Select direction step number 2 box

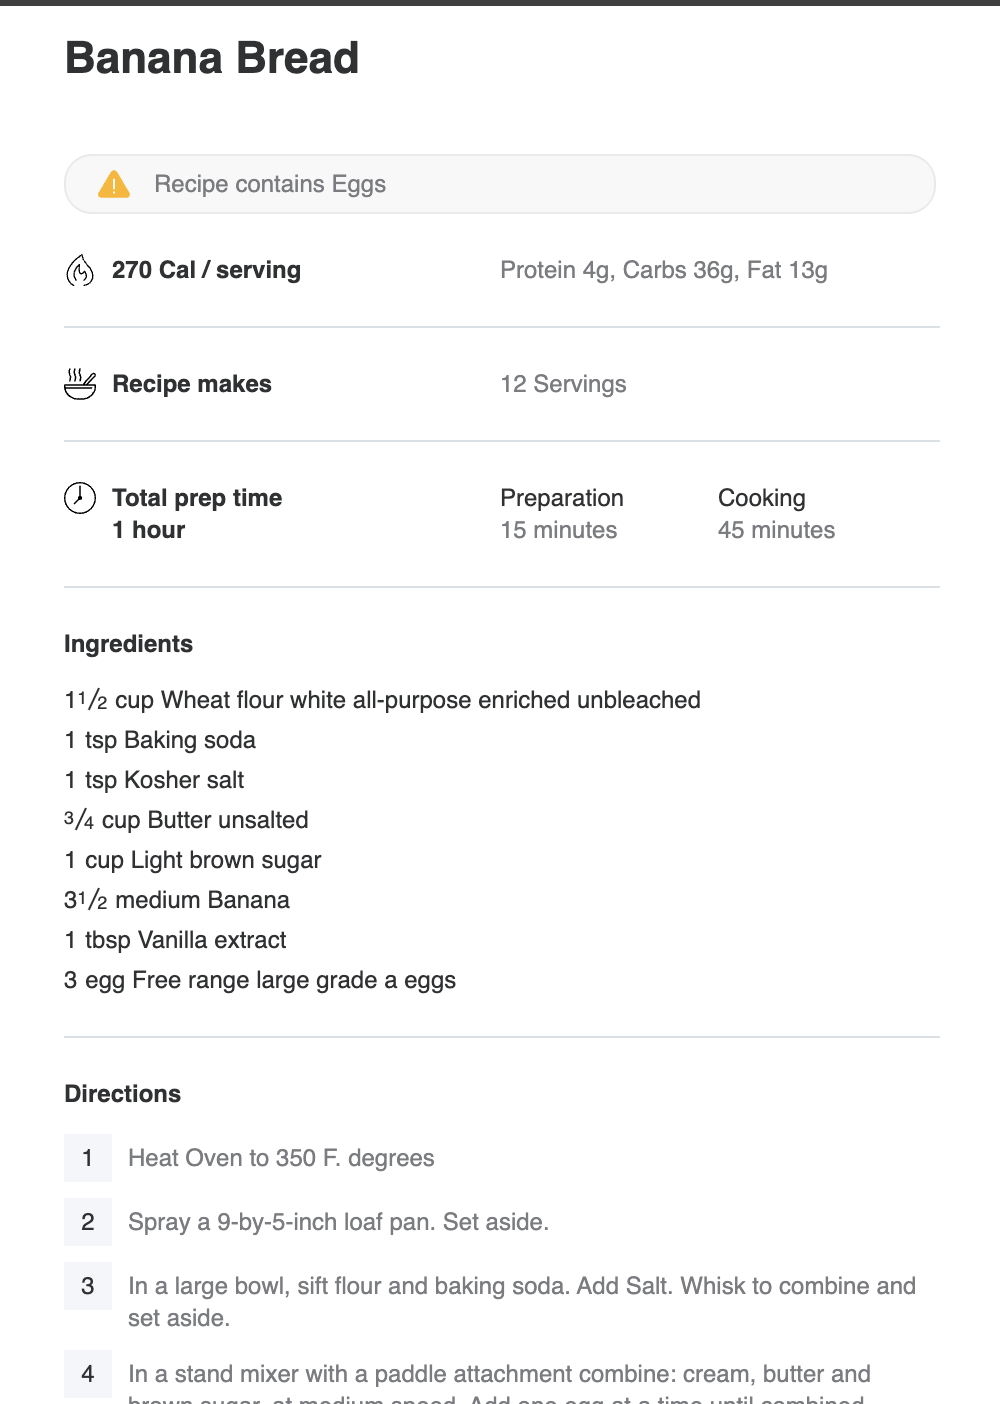click(88, 1222)
